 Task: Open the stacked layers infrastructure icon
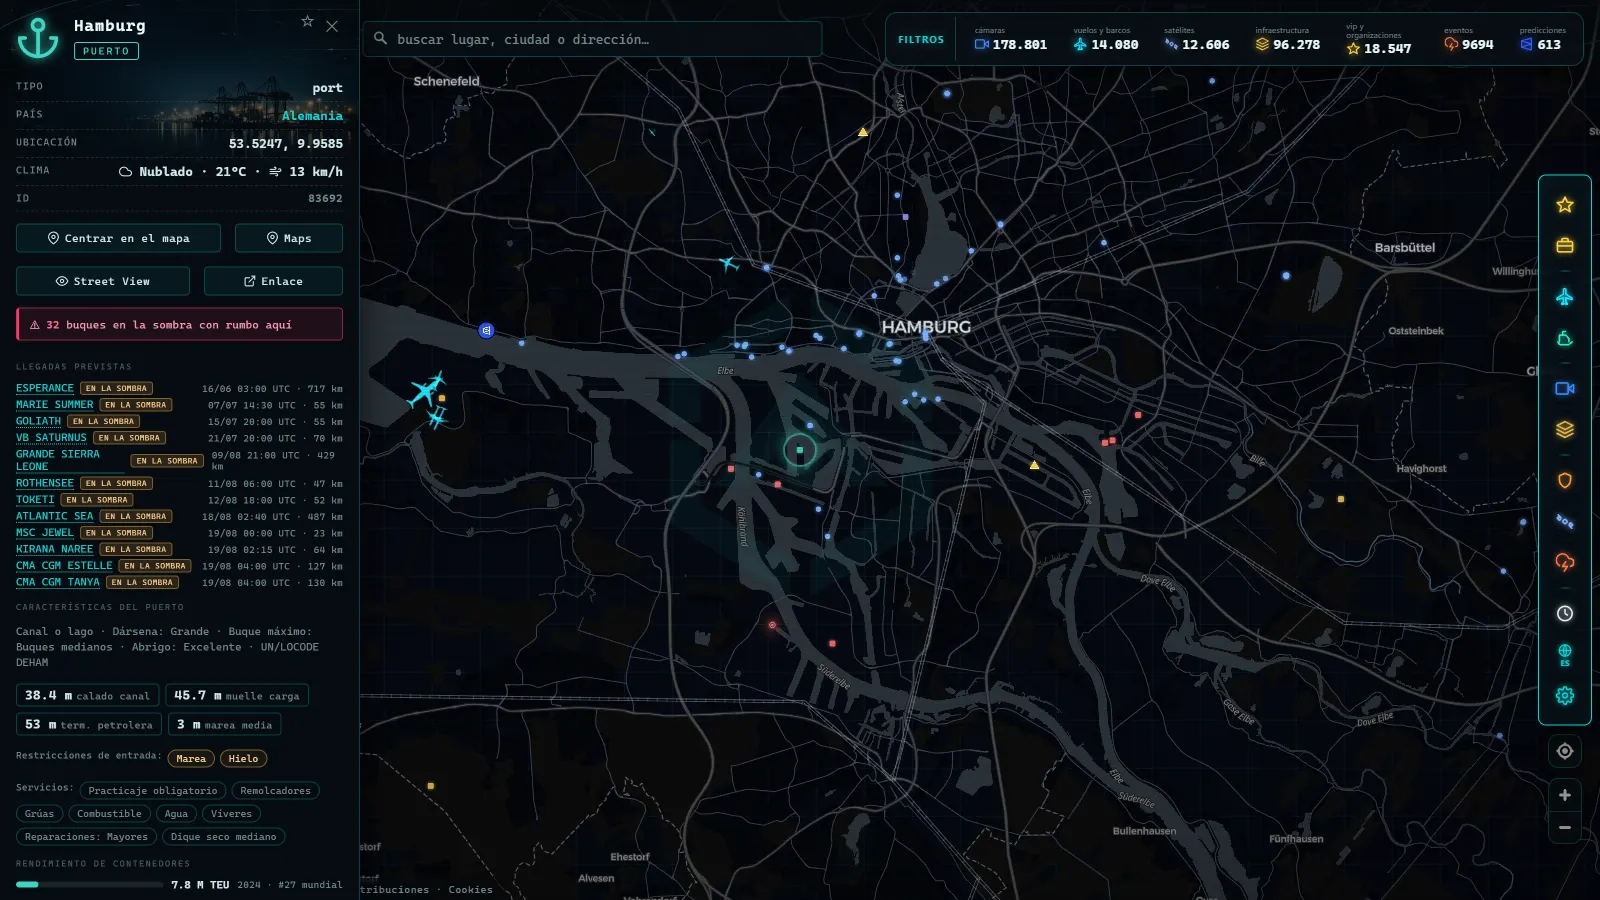1565,430
